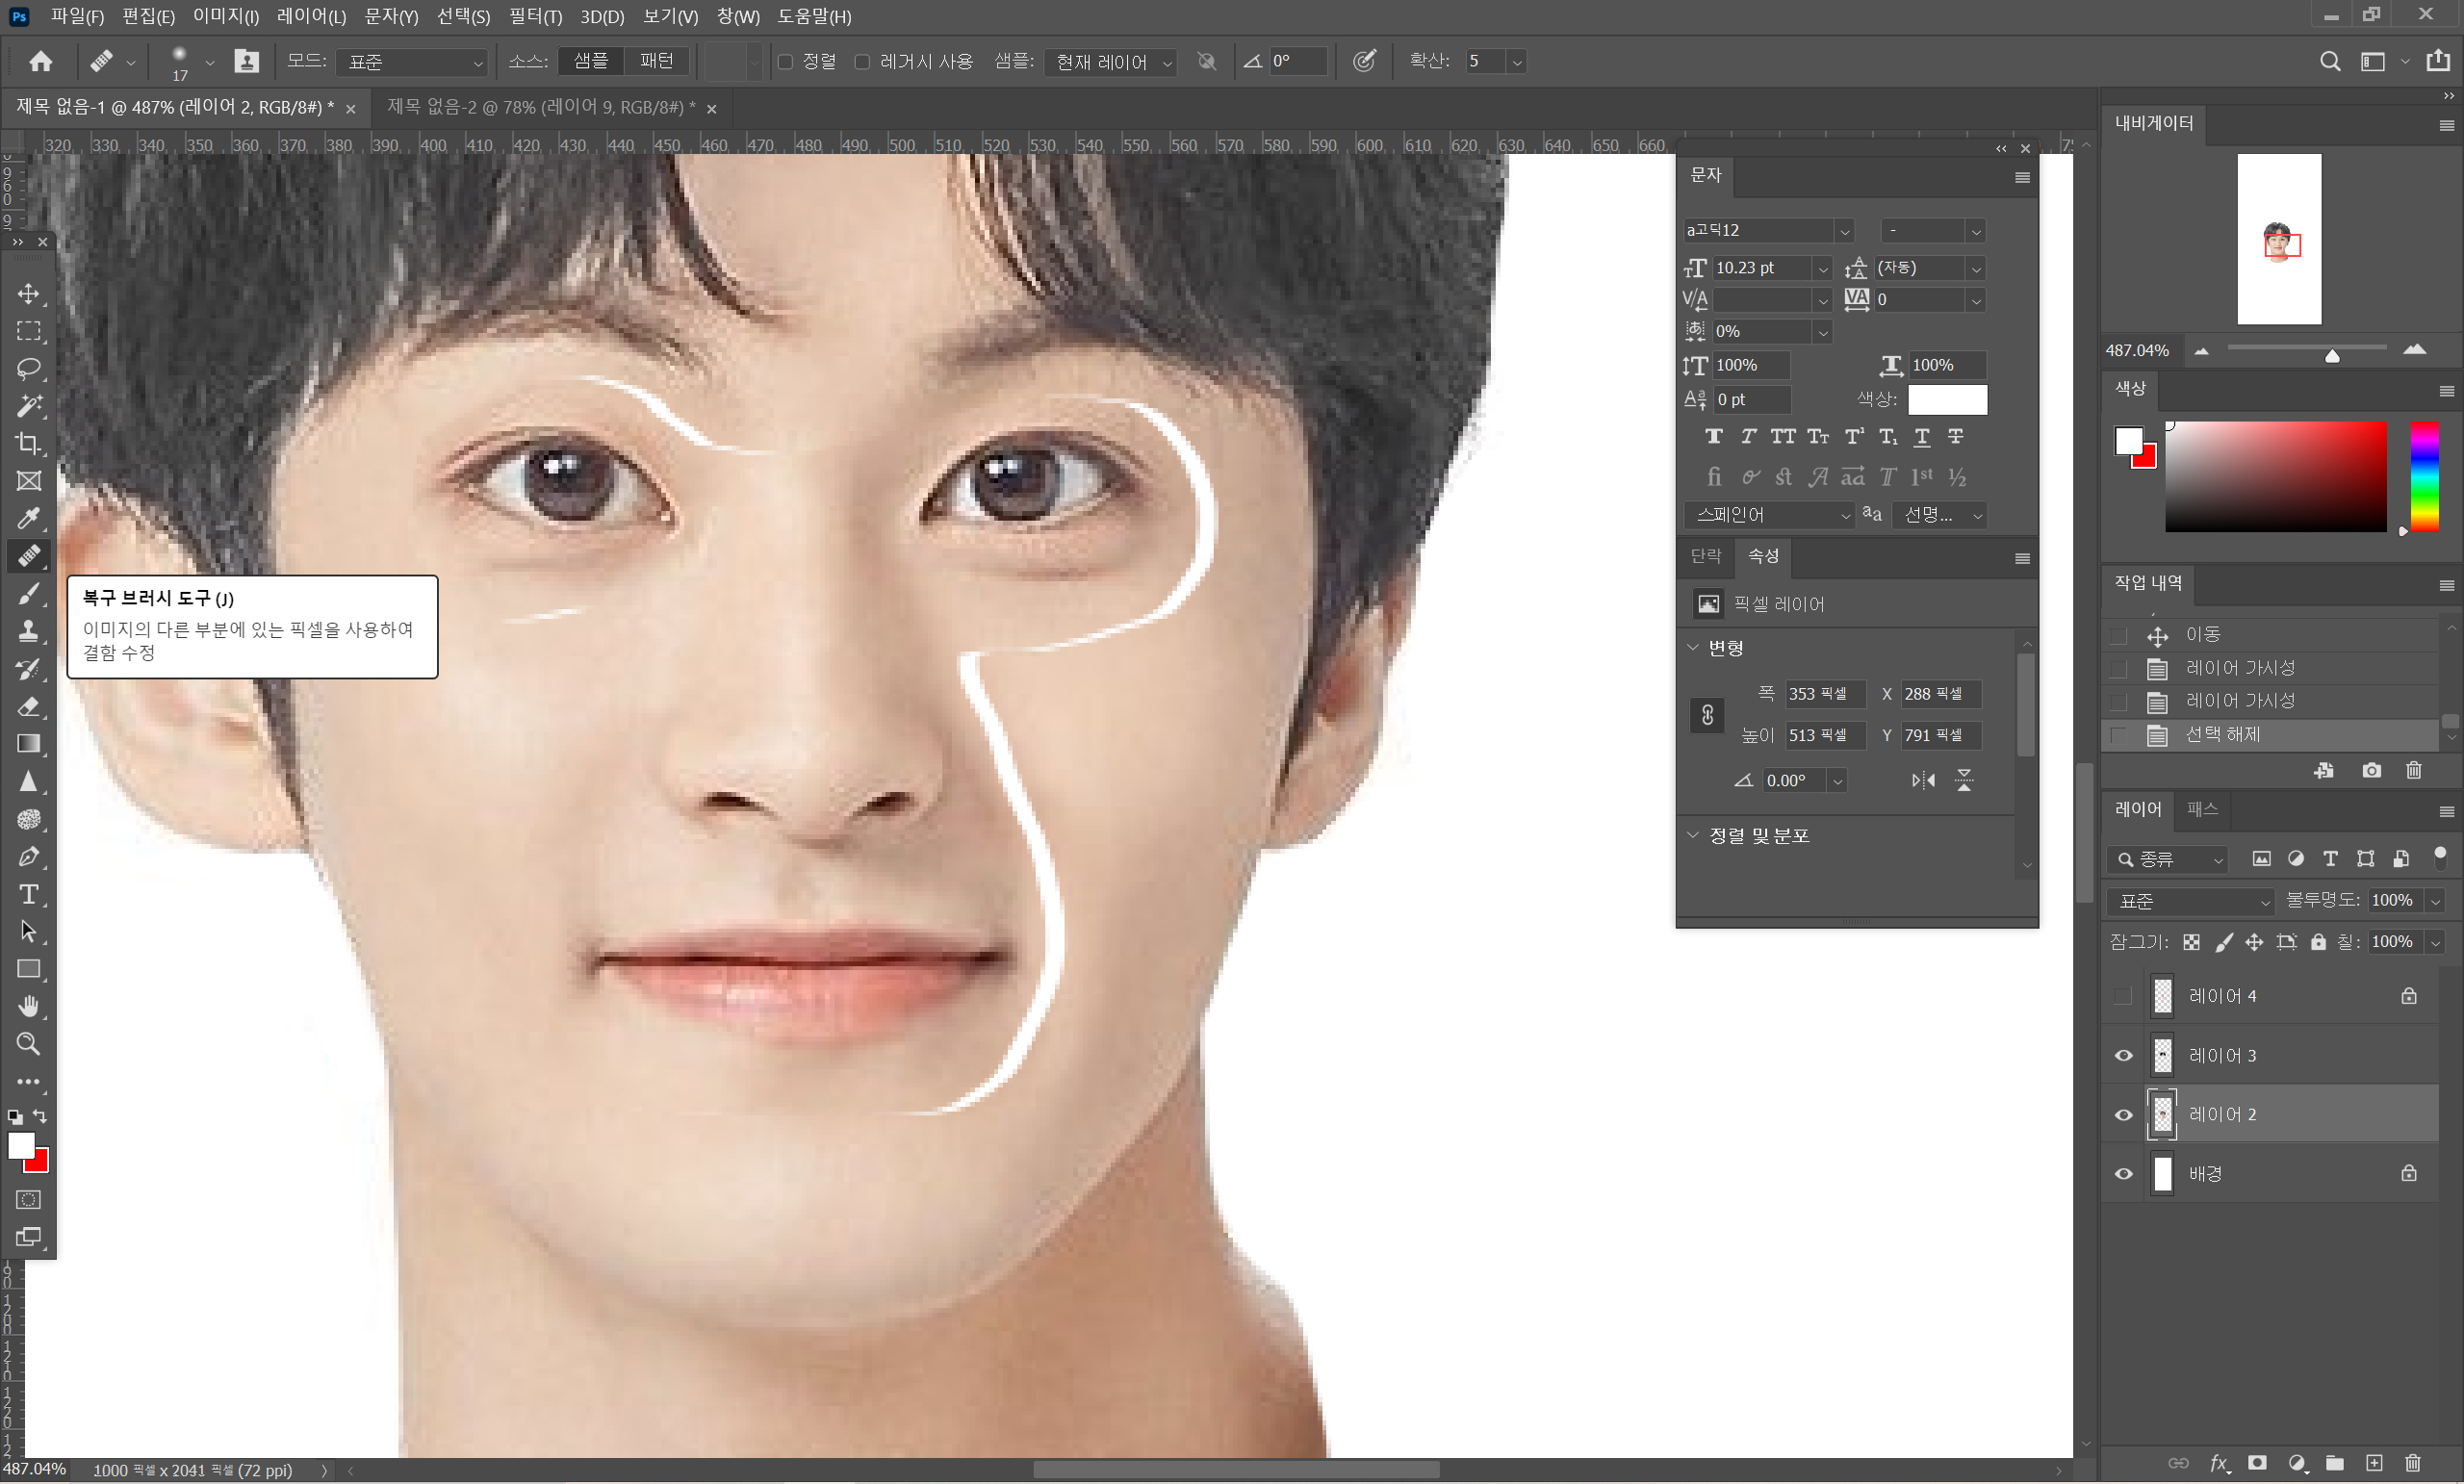The image size is (2464, 1484).
Task: Create new snapshot camera icon in History panel
Action: click(x=2371, y=770)
